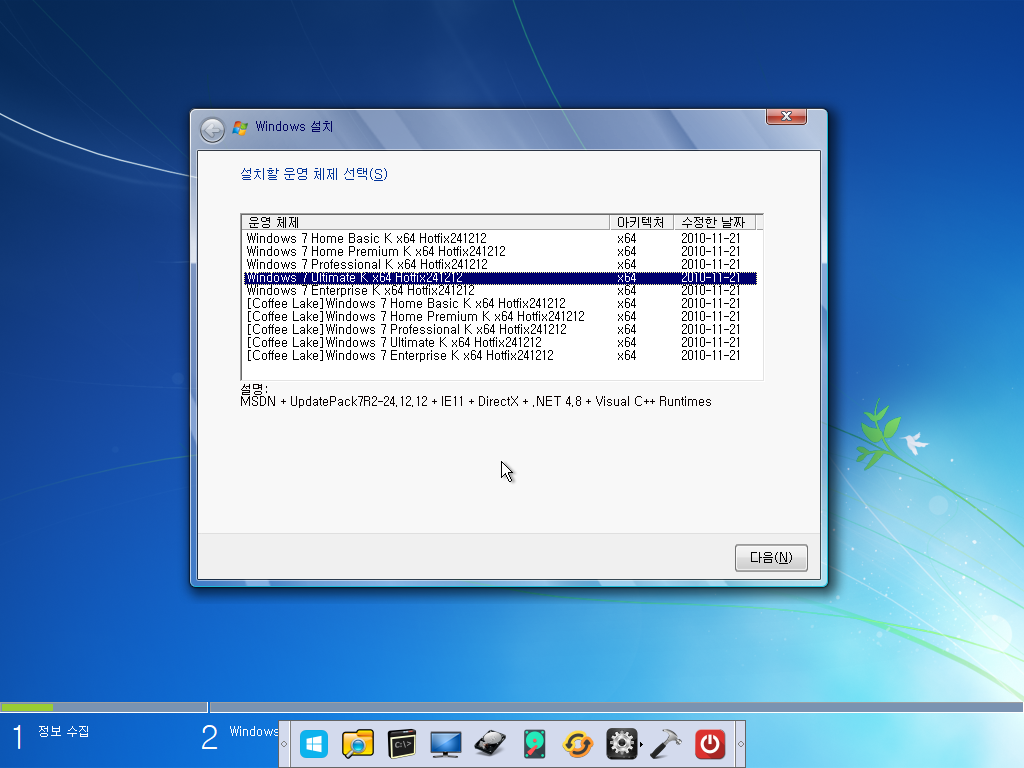1024x768 pixels.
Task: Launch the green disk partition tool icon
Action: [x=534, y=744]
